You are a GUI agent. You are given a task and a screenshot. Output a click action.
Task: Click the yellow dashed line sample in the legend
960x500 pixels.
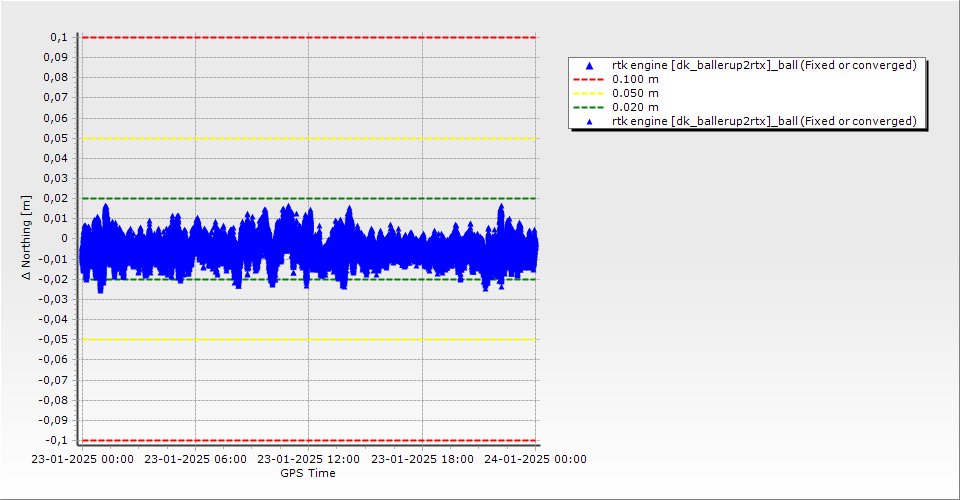tap(588, 94)
